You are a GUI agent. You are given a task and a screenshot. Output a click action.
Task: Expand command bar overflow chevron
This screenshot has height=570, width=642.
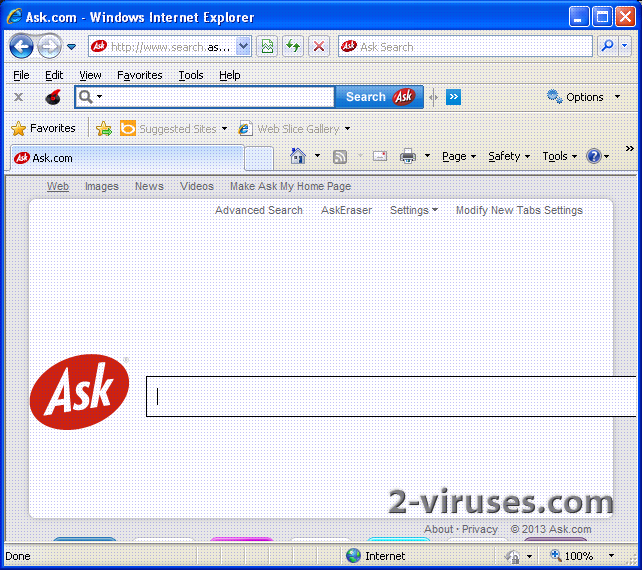(629, 148)
